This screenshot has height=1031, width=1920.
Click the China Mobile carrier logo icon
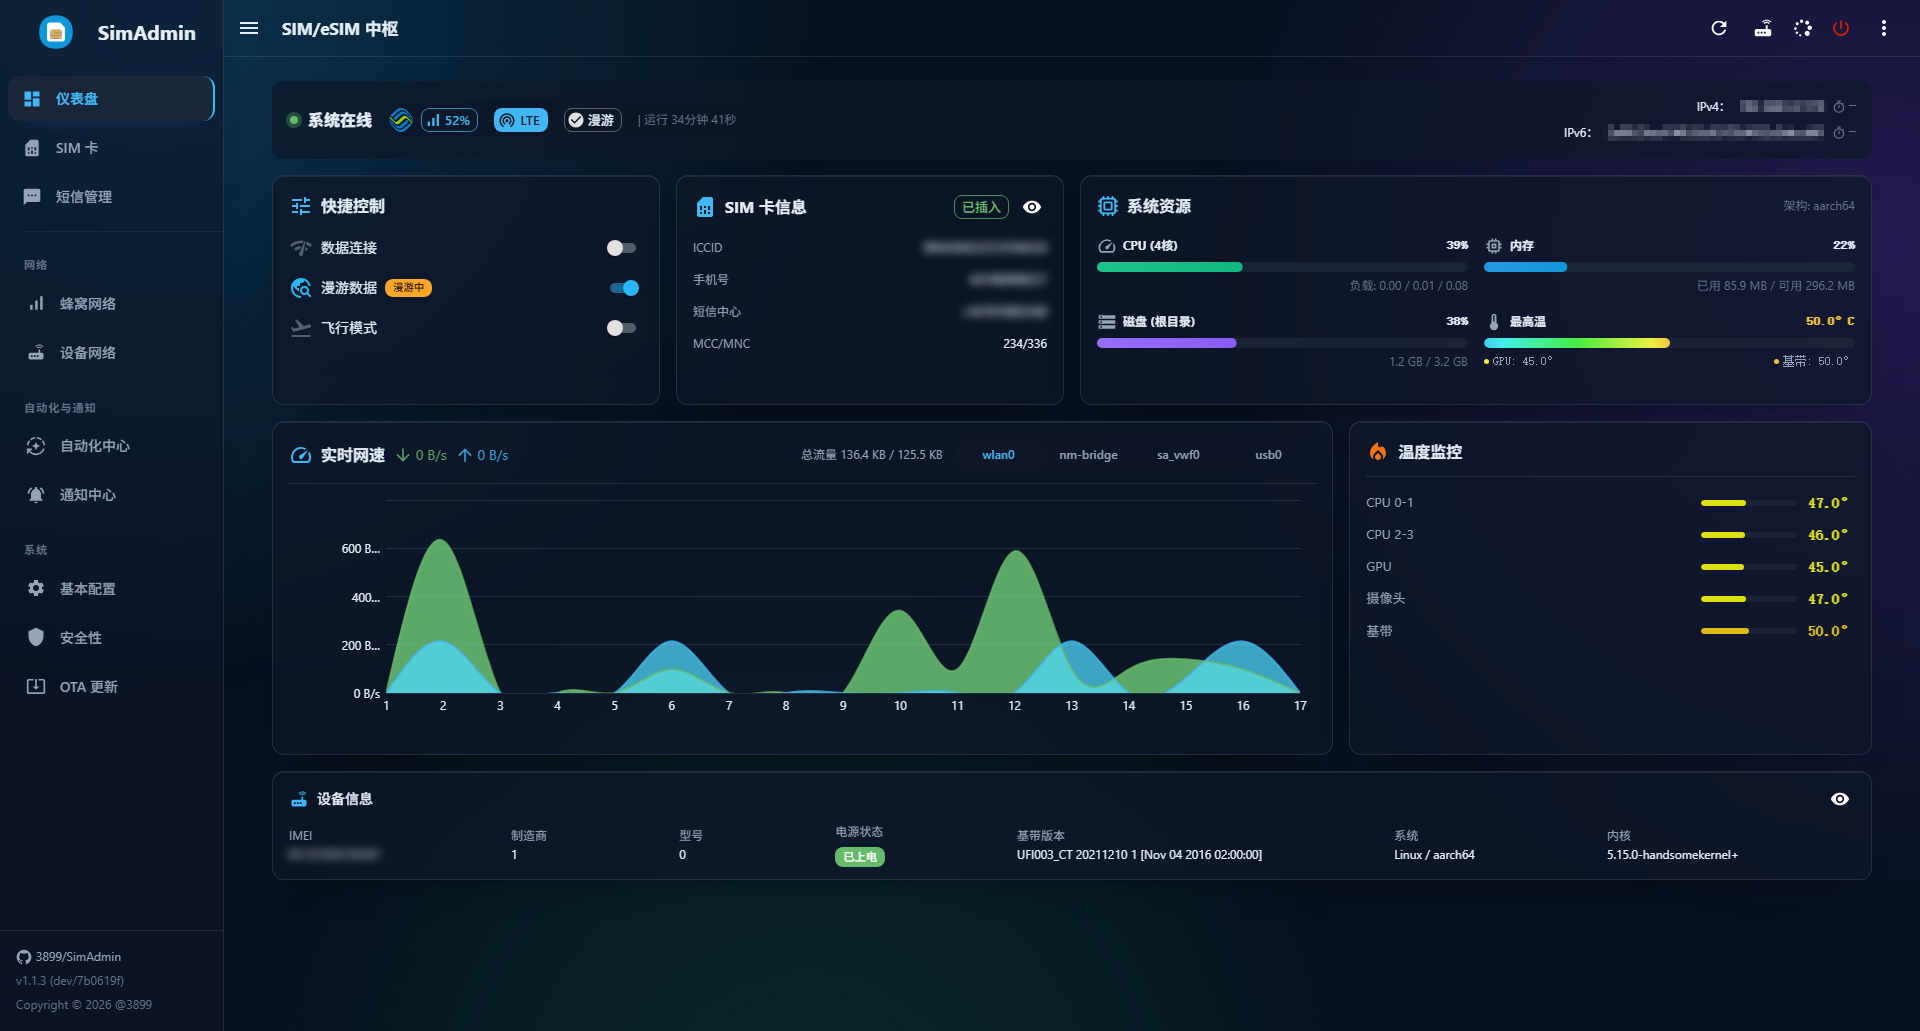pos(401,120)
